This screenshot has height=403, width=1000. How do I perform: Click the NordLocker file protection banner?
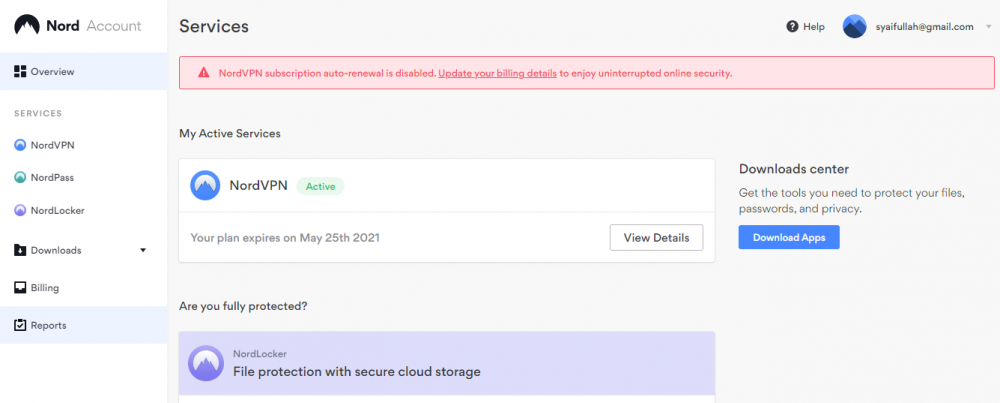click(446, 363)
